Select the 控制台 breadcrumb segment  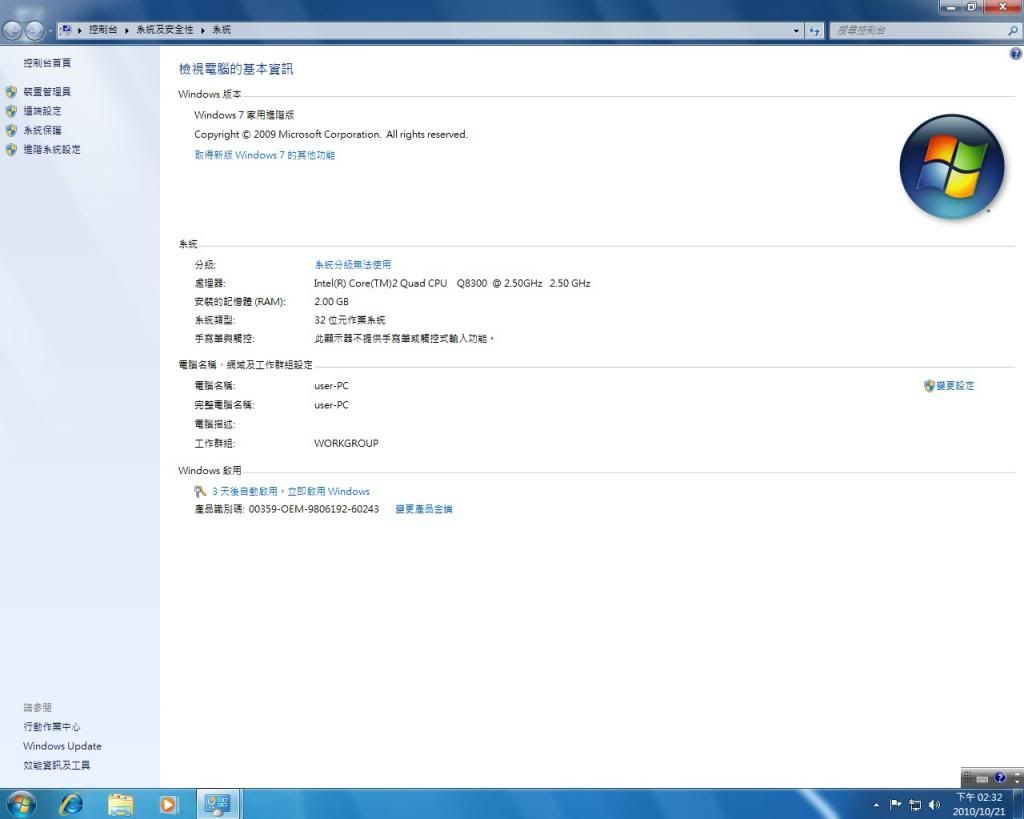click(x=103, y=30)
